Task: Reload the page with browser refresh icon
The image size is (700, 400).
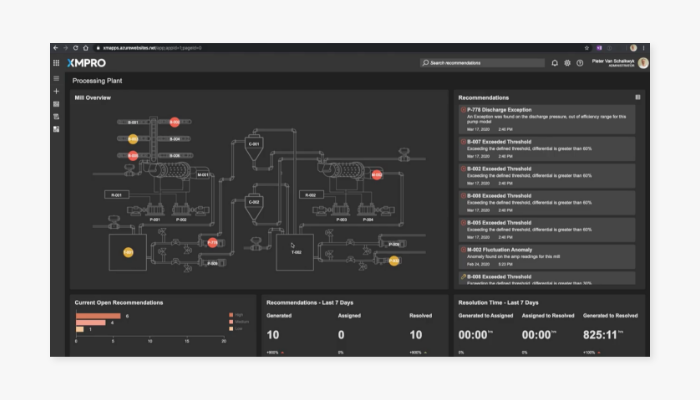Action: coord(75,48)
